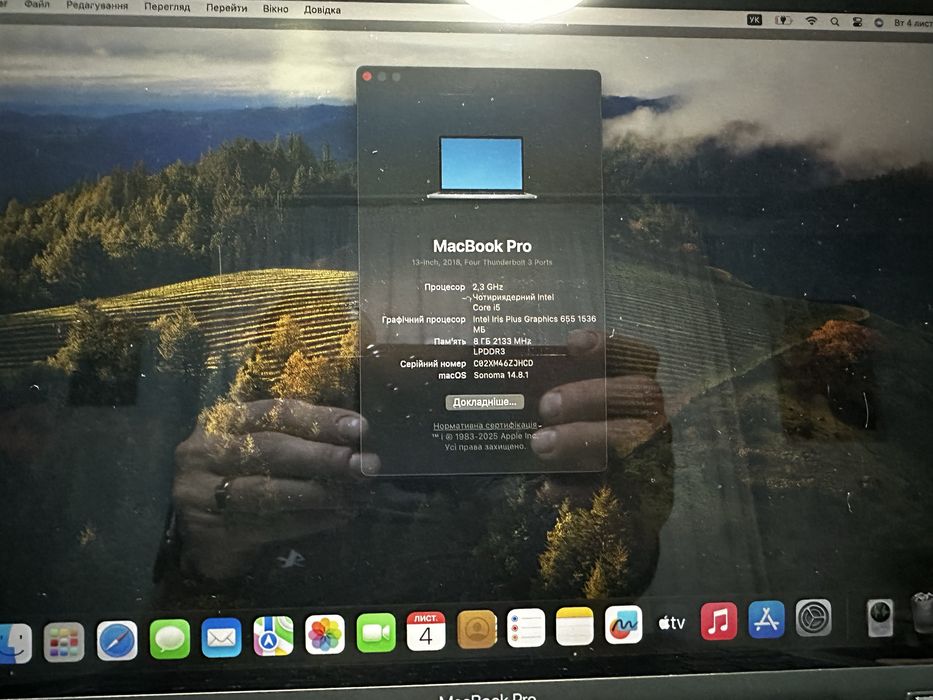Open Contacts from the Dock
933x700 pixels.
coord(477,629)
